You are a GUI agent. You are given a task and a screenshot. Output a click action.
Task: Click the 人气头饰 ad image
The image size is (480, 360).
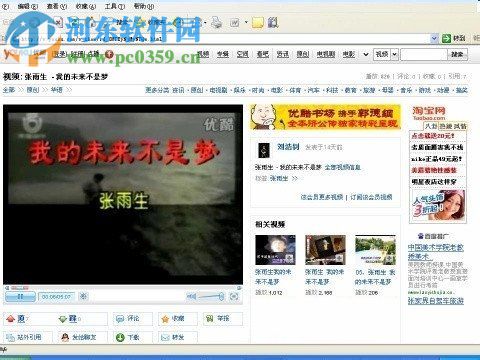coord(438,205)
